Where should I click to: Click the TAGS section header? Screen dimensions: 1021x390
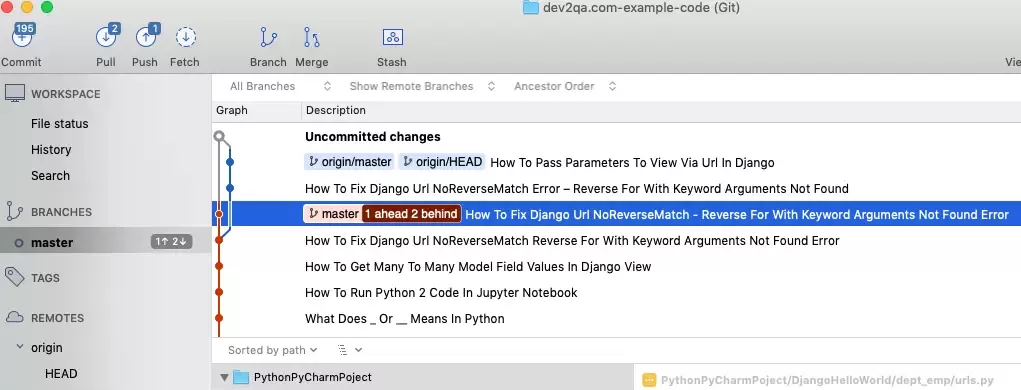coord(45,278)
